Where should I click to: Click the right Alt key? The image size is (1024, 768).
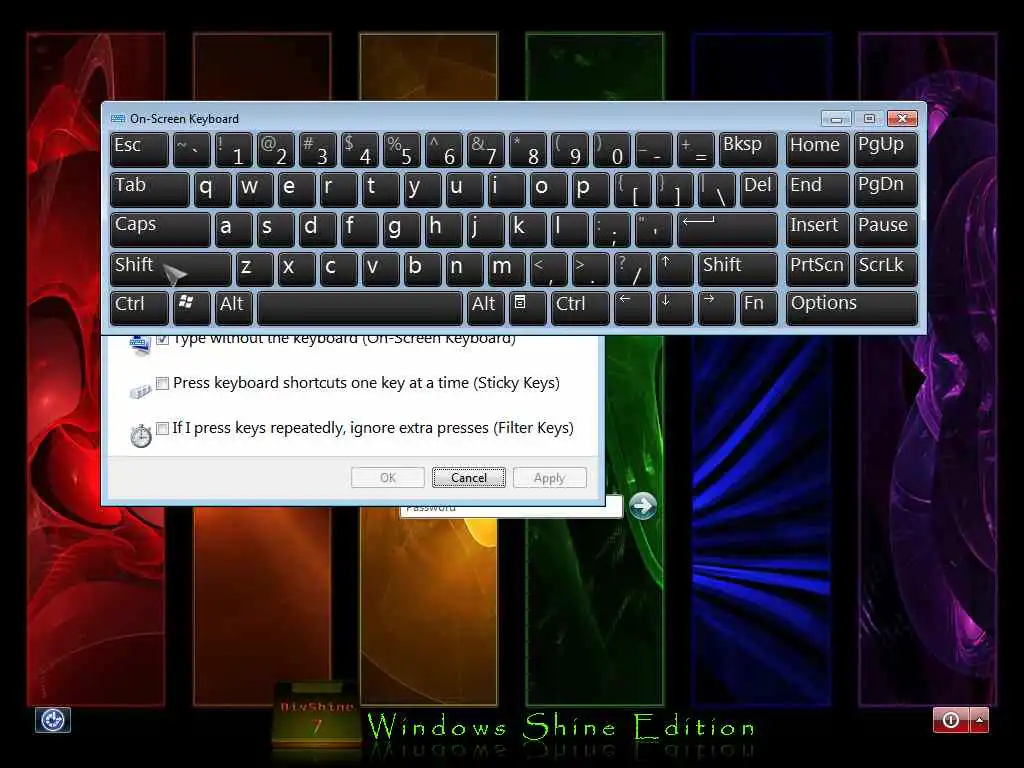(485, 307)
